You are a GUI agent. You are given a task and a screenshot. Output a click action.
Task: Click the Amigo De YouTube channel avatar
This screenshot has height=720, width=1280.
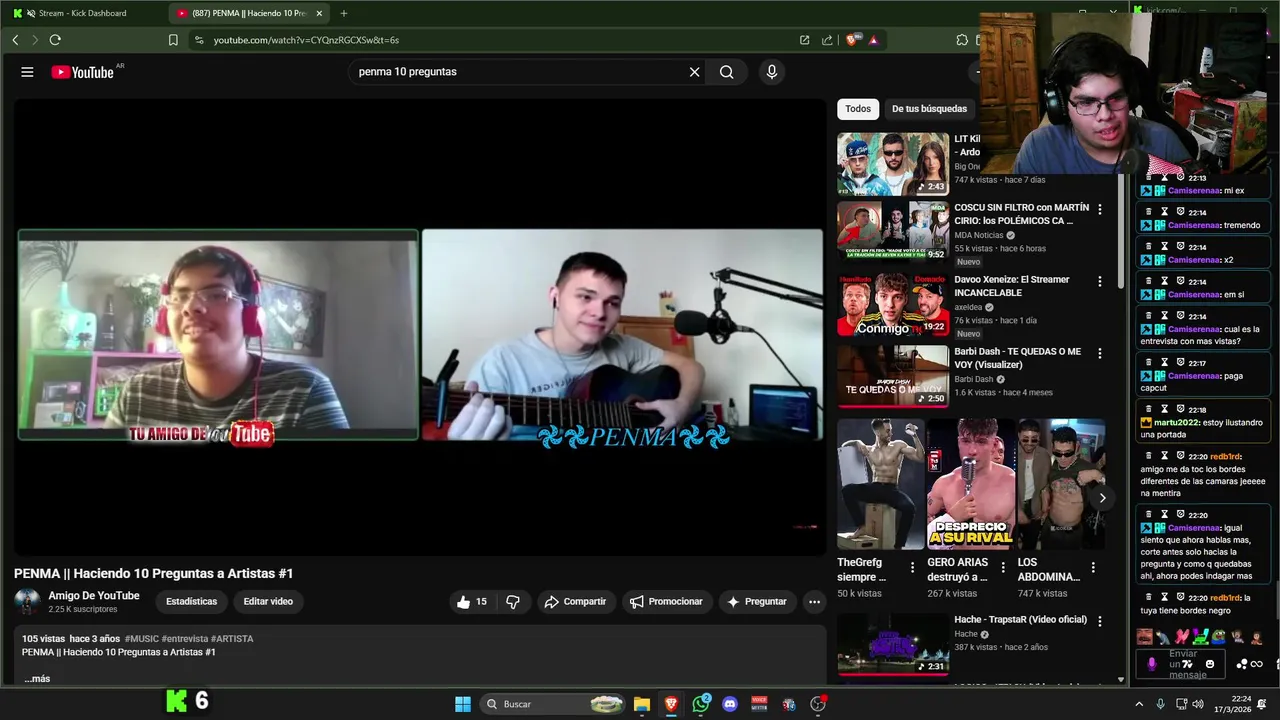click(28, 602)
